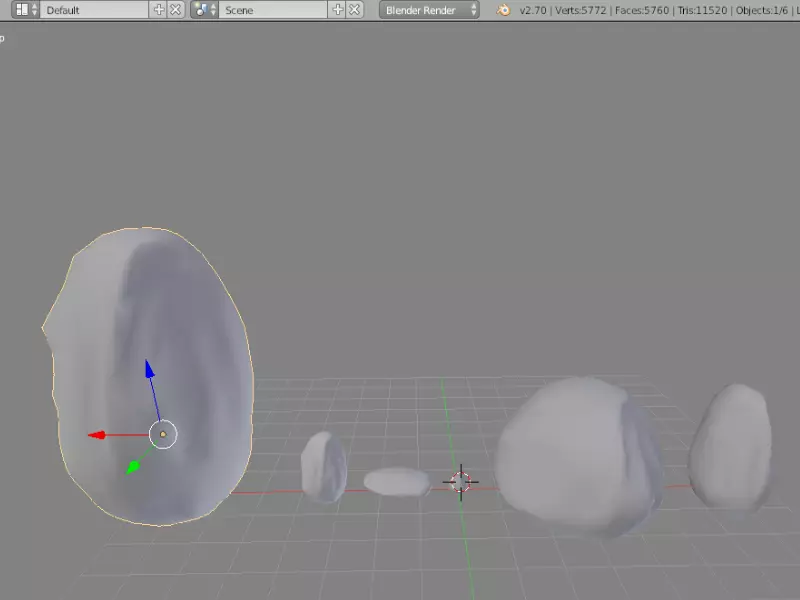Open the scene browser icon
The width and height of the screenshot is (800, 600).
204,10
